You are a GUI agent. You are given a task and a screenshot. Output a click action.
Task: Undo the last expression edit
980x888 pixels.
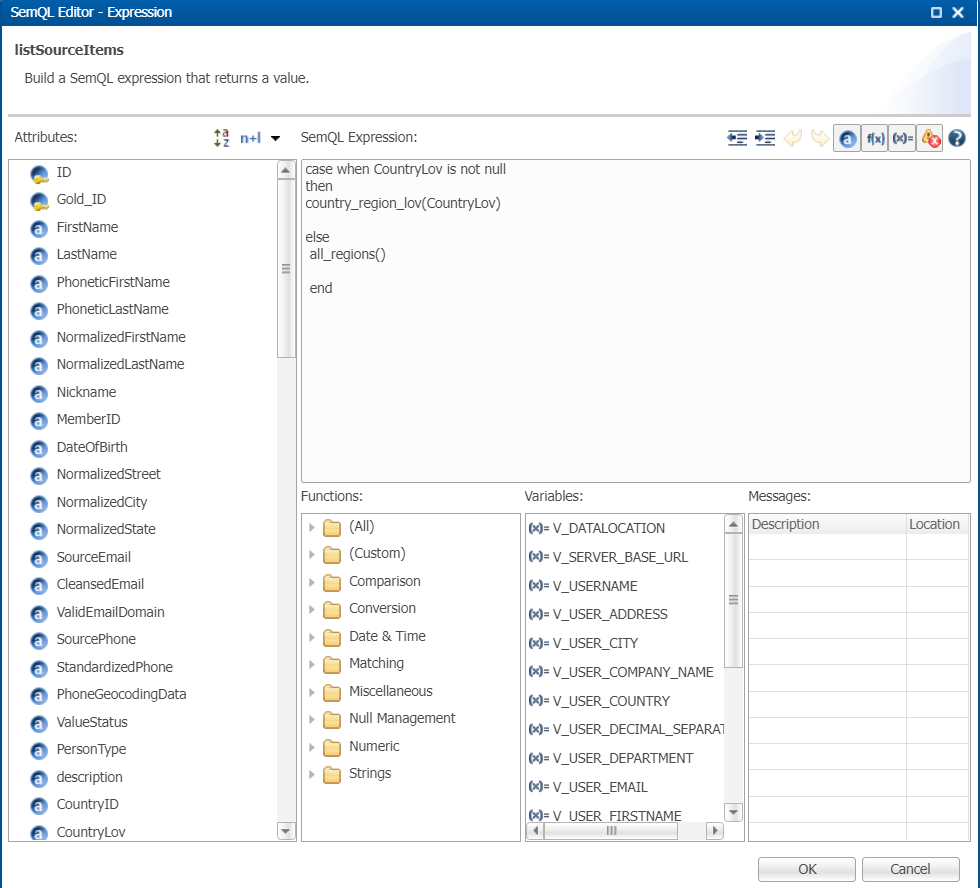point(792,138)
